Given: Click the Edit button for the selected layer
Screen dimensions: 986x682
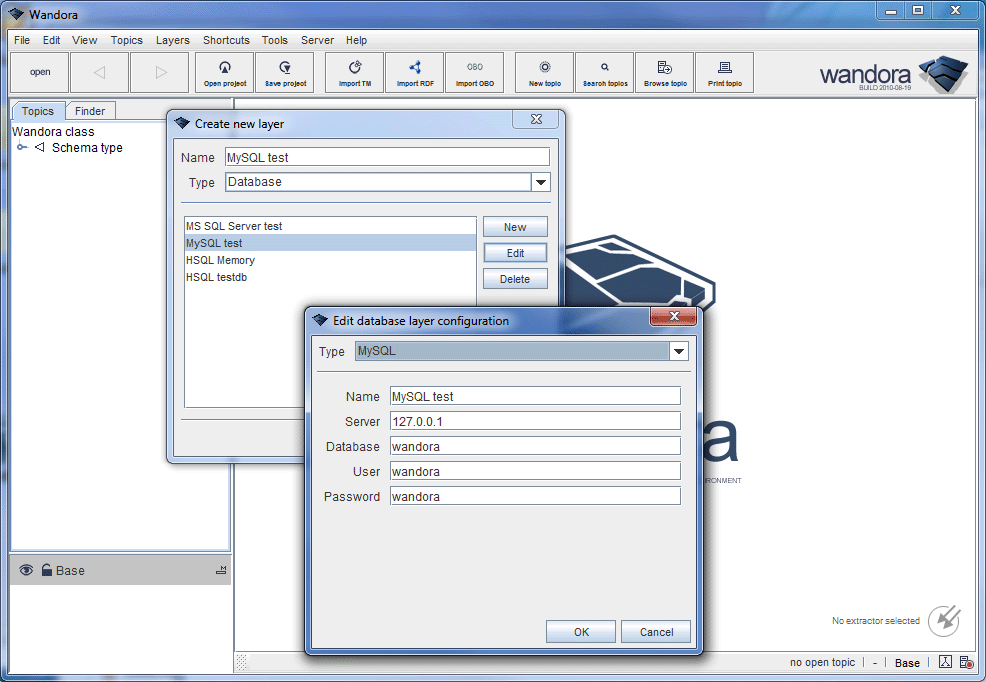Looking at the screenshot, I should pos(515,252).
